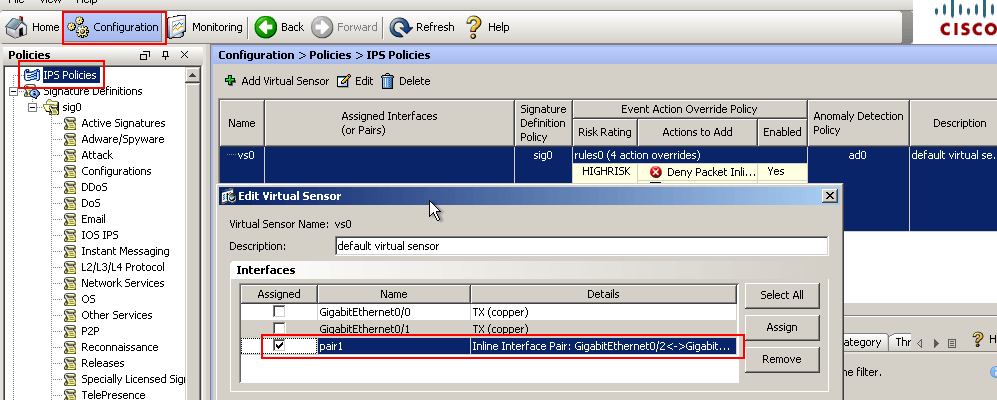Delete the selected virtual sensor
This screenshot has height=400, width=997.
[406, 81]
